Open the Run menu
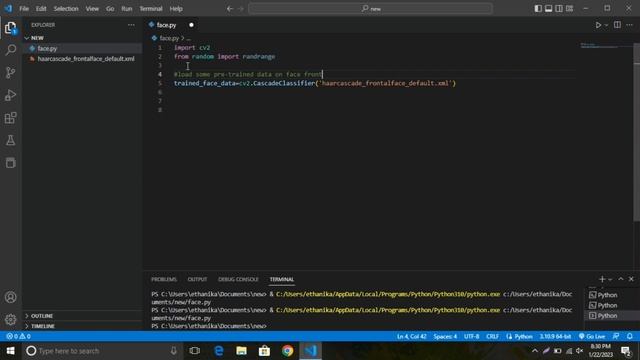This screenshot has width=640, height=360. pos(127,9)
